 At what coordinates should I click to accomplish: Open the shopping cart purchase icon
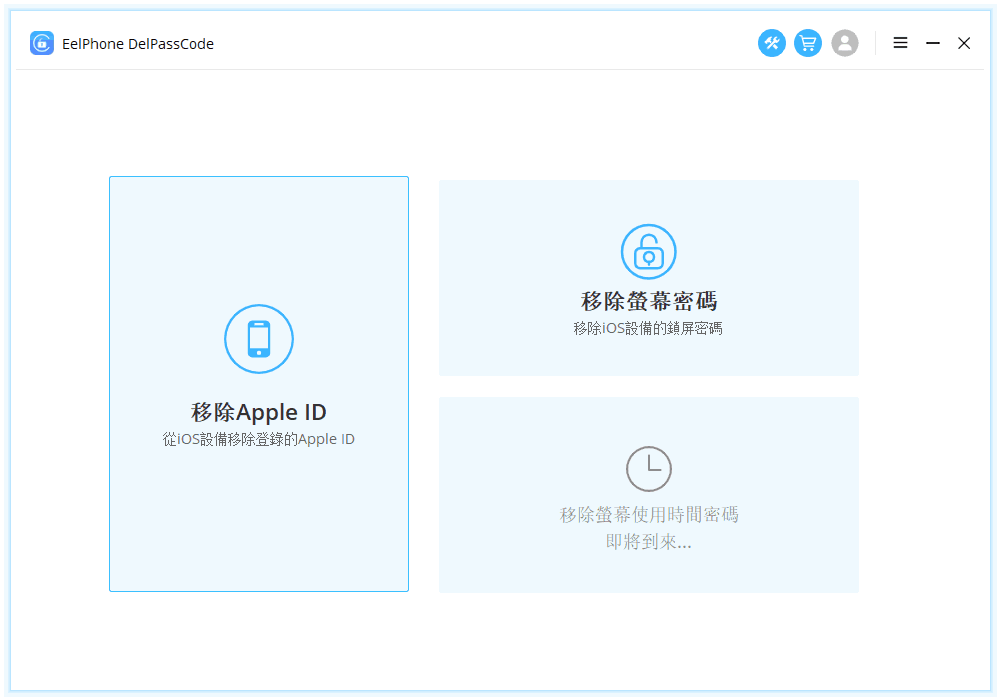[x=808, y=43]
